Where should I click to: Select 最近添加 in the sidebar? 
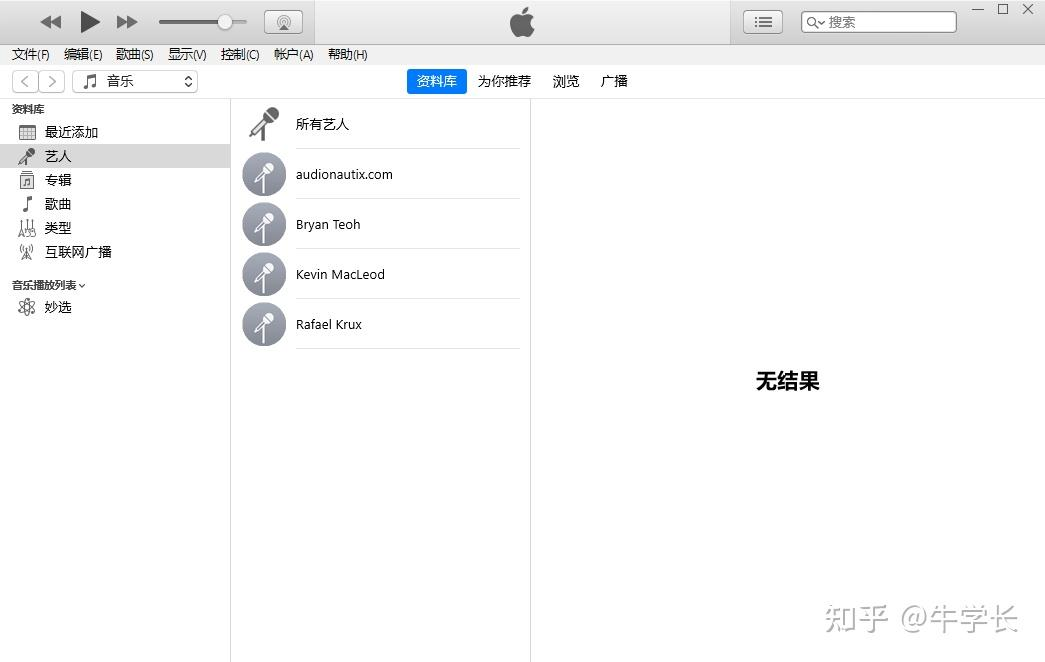(71, 132)
